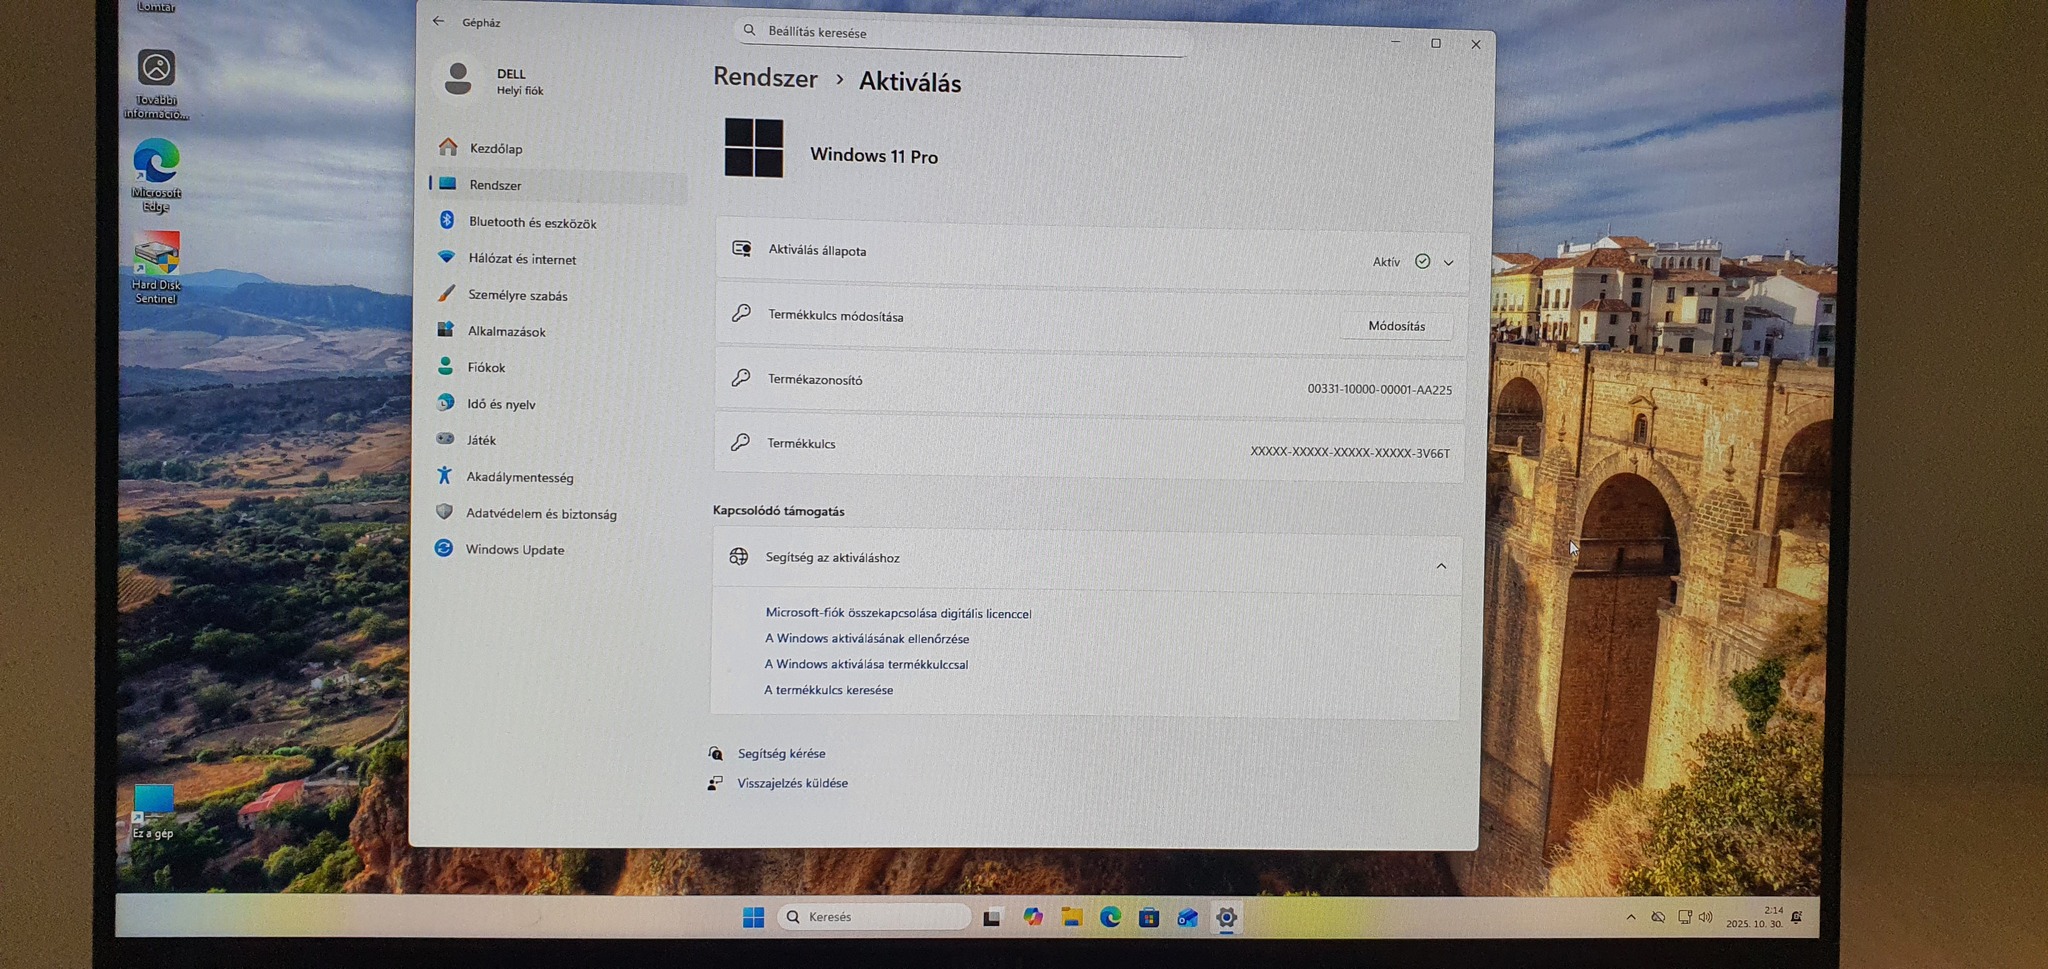2048x969 pixels.
Task: Open Microsoft Store from the taskbar
Action: [x=1149, y=917]
